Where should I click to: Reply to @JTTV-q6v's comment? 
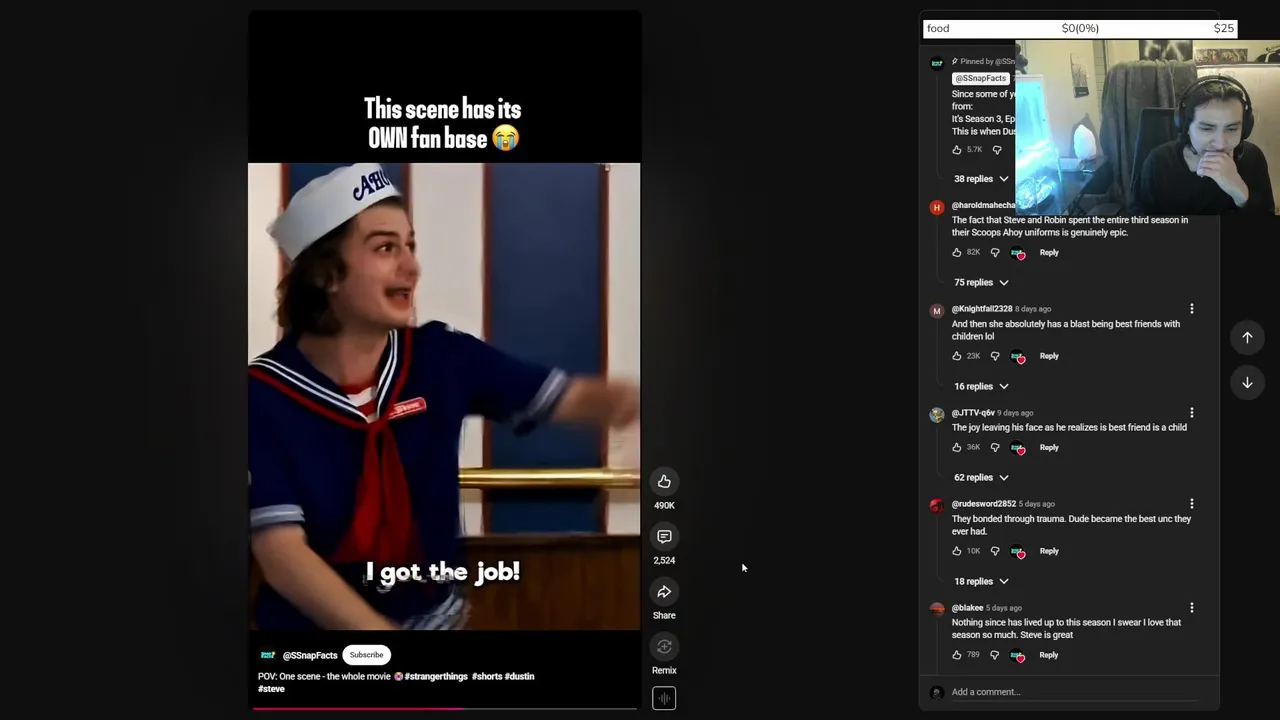pos(1049,448)
